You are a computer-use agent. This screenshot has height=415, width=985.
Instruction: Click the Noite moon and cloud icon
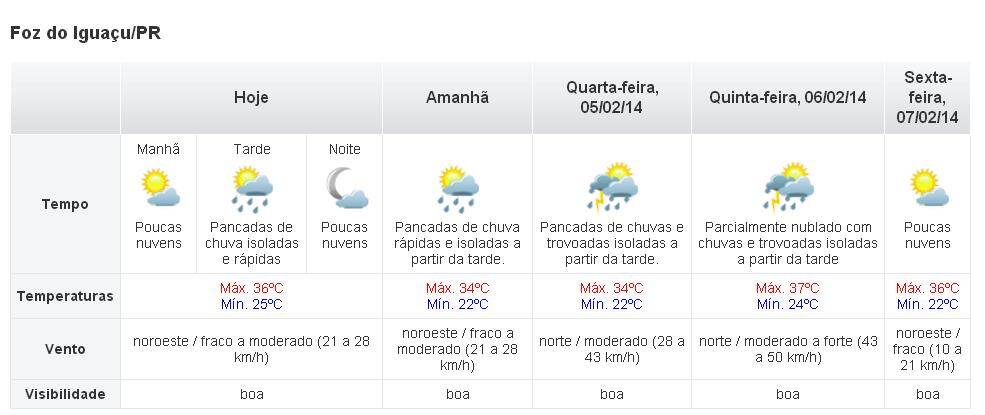[x=346, y=188]
